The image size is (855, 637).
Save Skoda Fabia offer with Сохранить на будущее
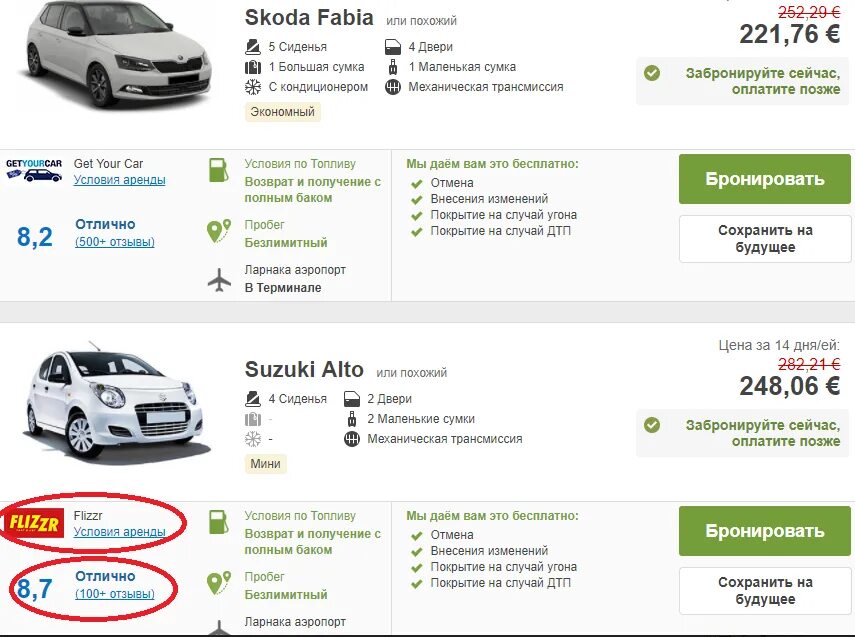(x=765, y=239)
